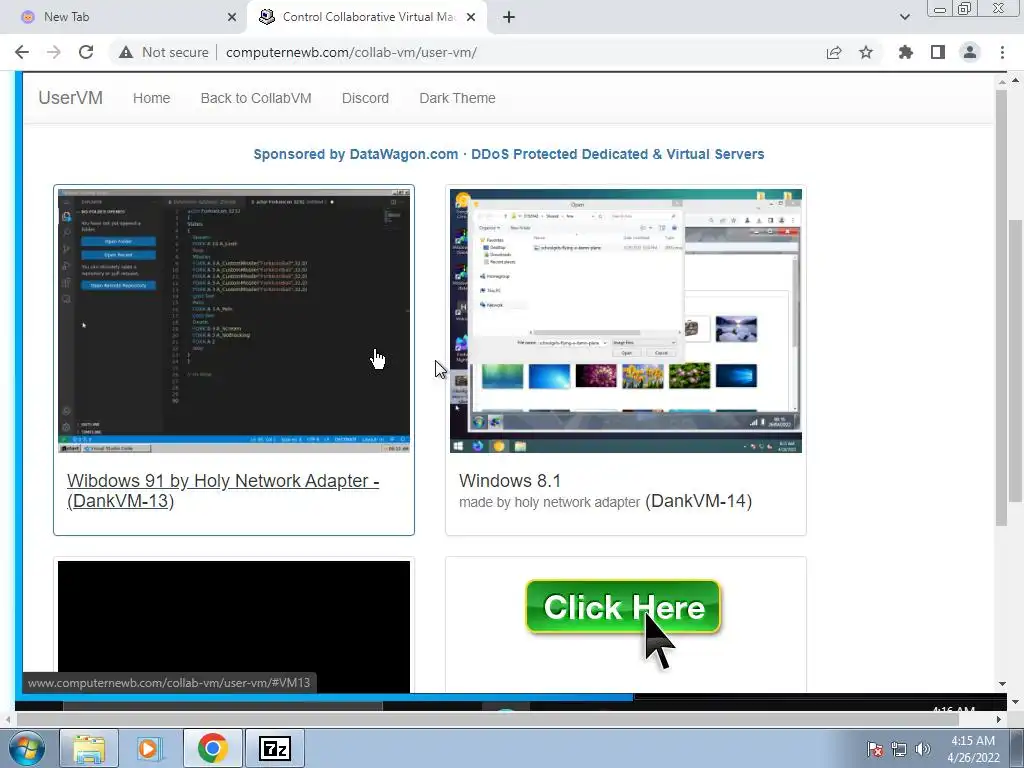1024x768 pixels.
Task: Open the volume tray icon
Action: tap(922, 749)
